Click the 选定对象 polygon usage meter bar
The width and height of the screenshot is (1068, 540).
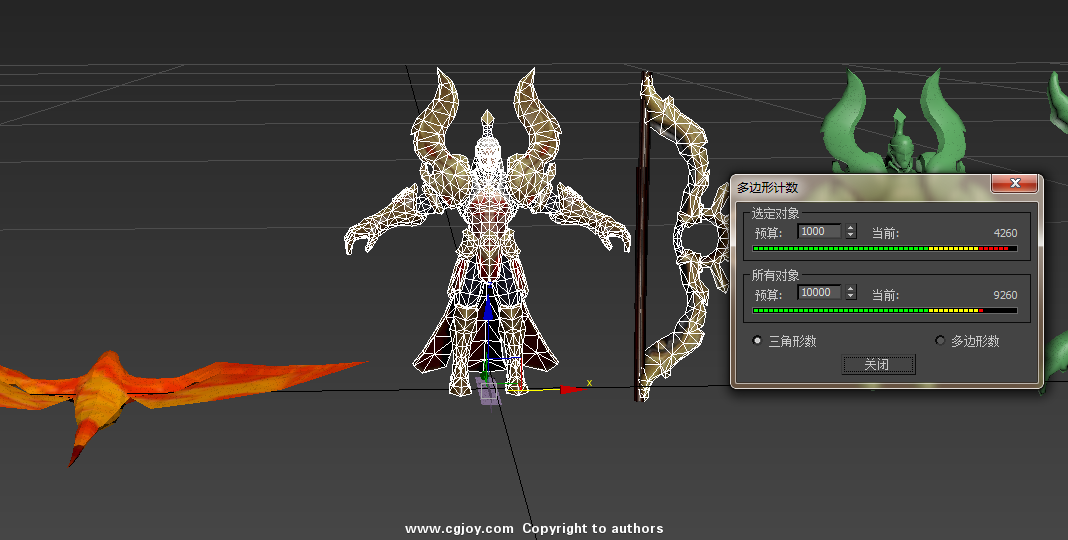[884, 248]
